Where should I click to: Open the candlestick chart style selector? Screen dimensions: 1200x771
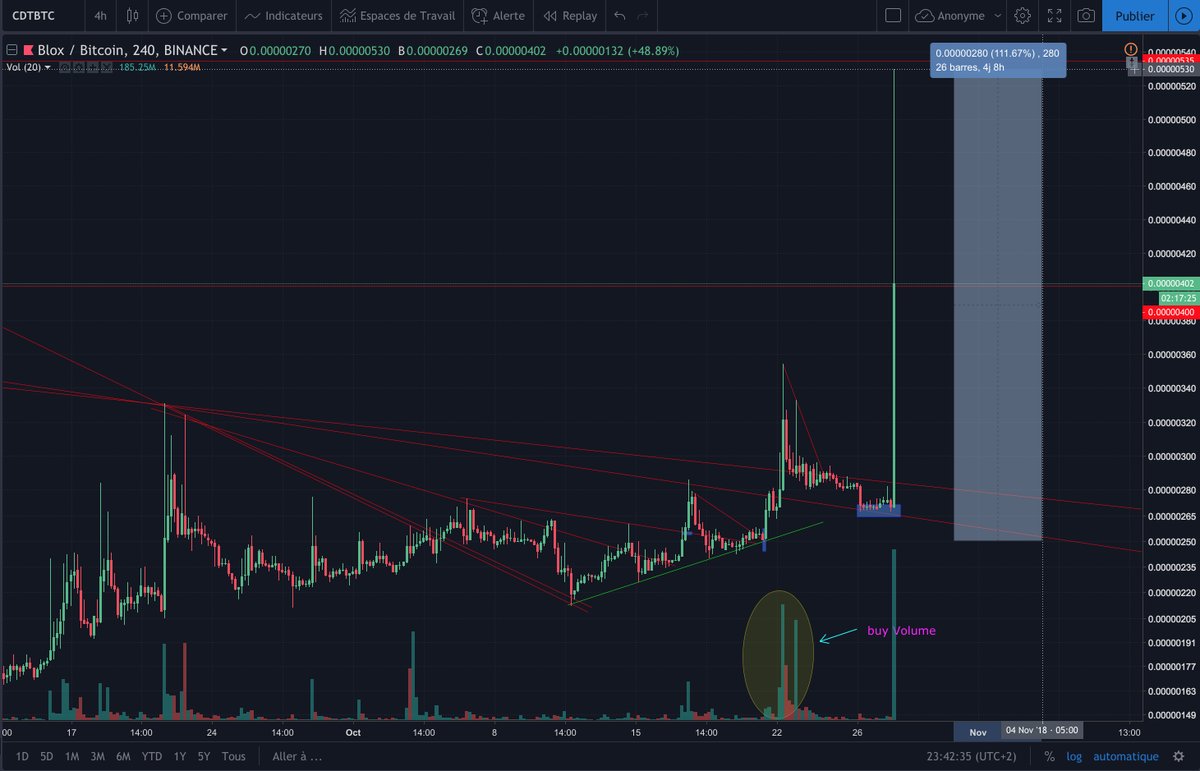tap(132, 16)
